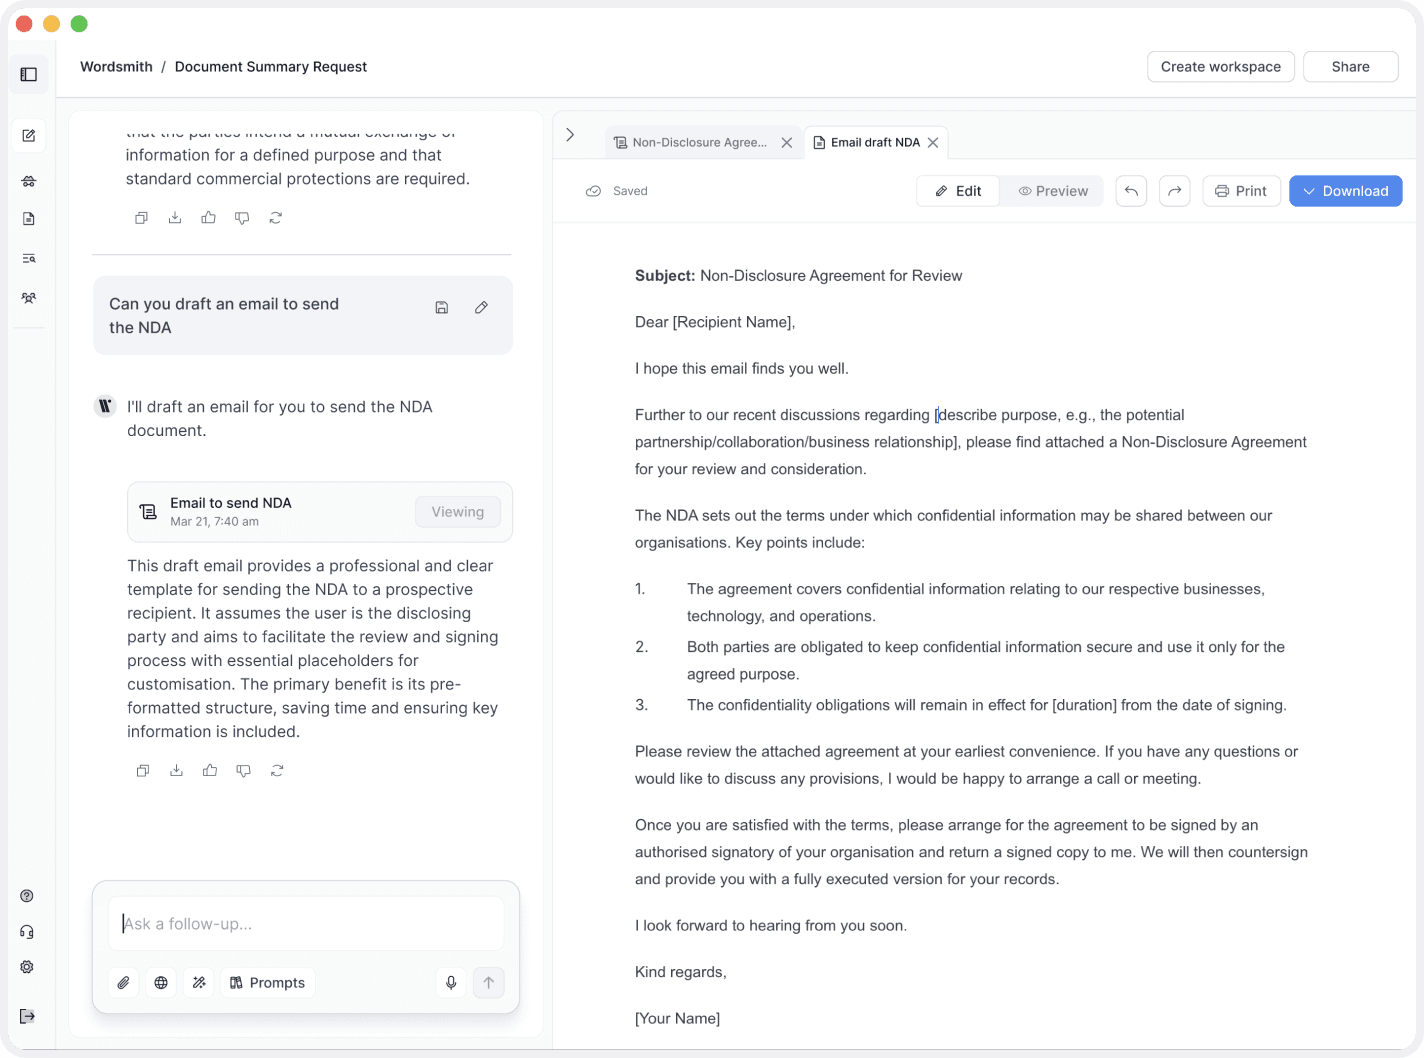Click the redo arrow in document toolbar
Viewport: 1424px width, 1058px height.
pyautogui.click(x=1175, y=191)
